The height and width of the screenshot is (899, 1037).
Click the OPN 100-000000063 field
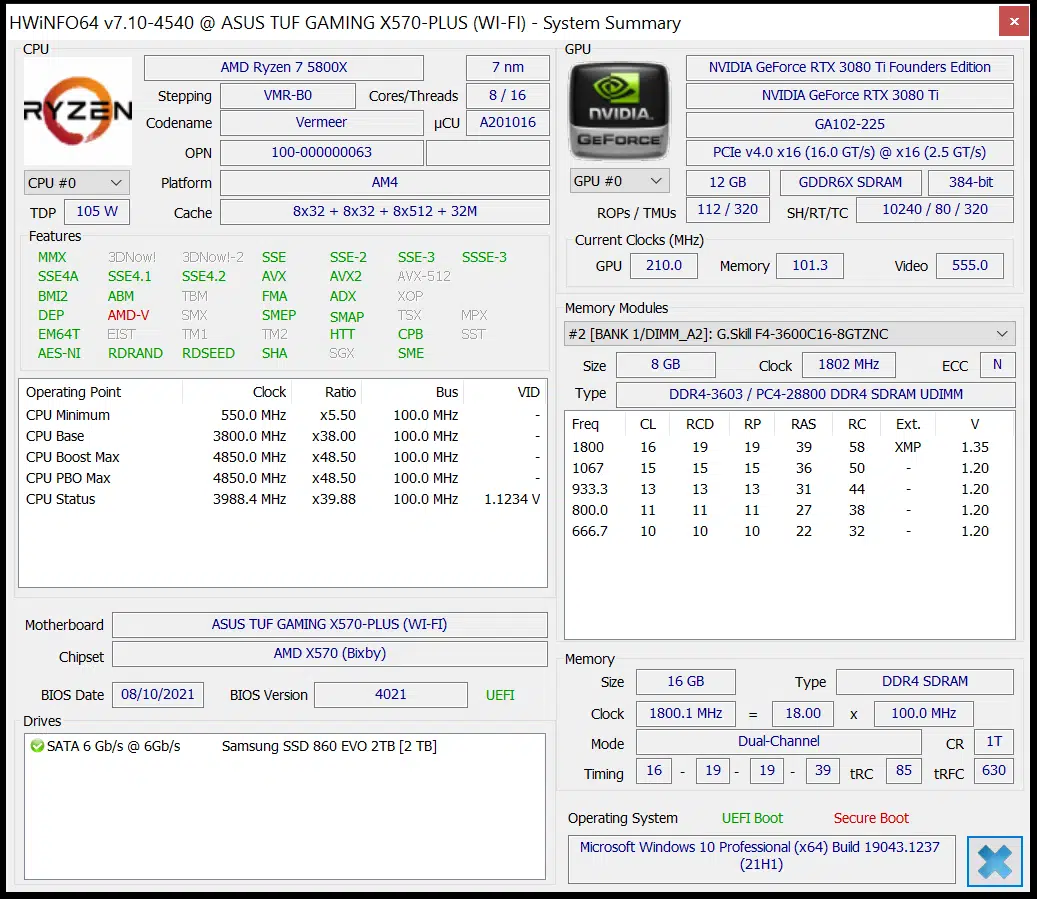click(321, 152)
